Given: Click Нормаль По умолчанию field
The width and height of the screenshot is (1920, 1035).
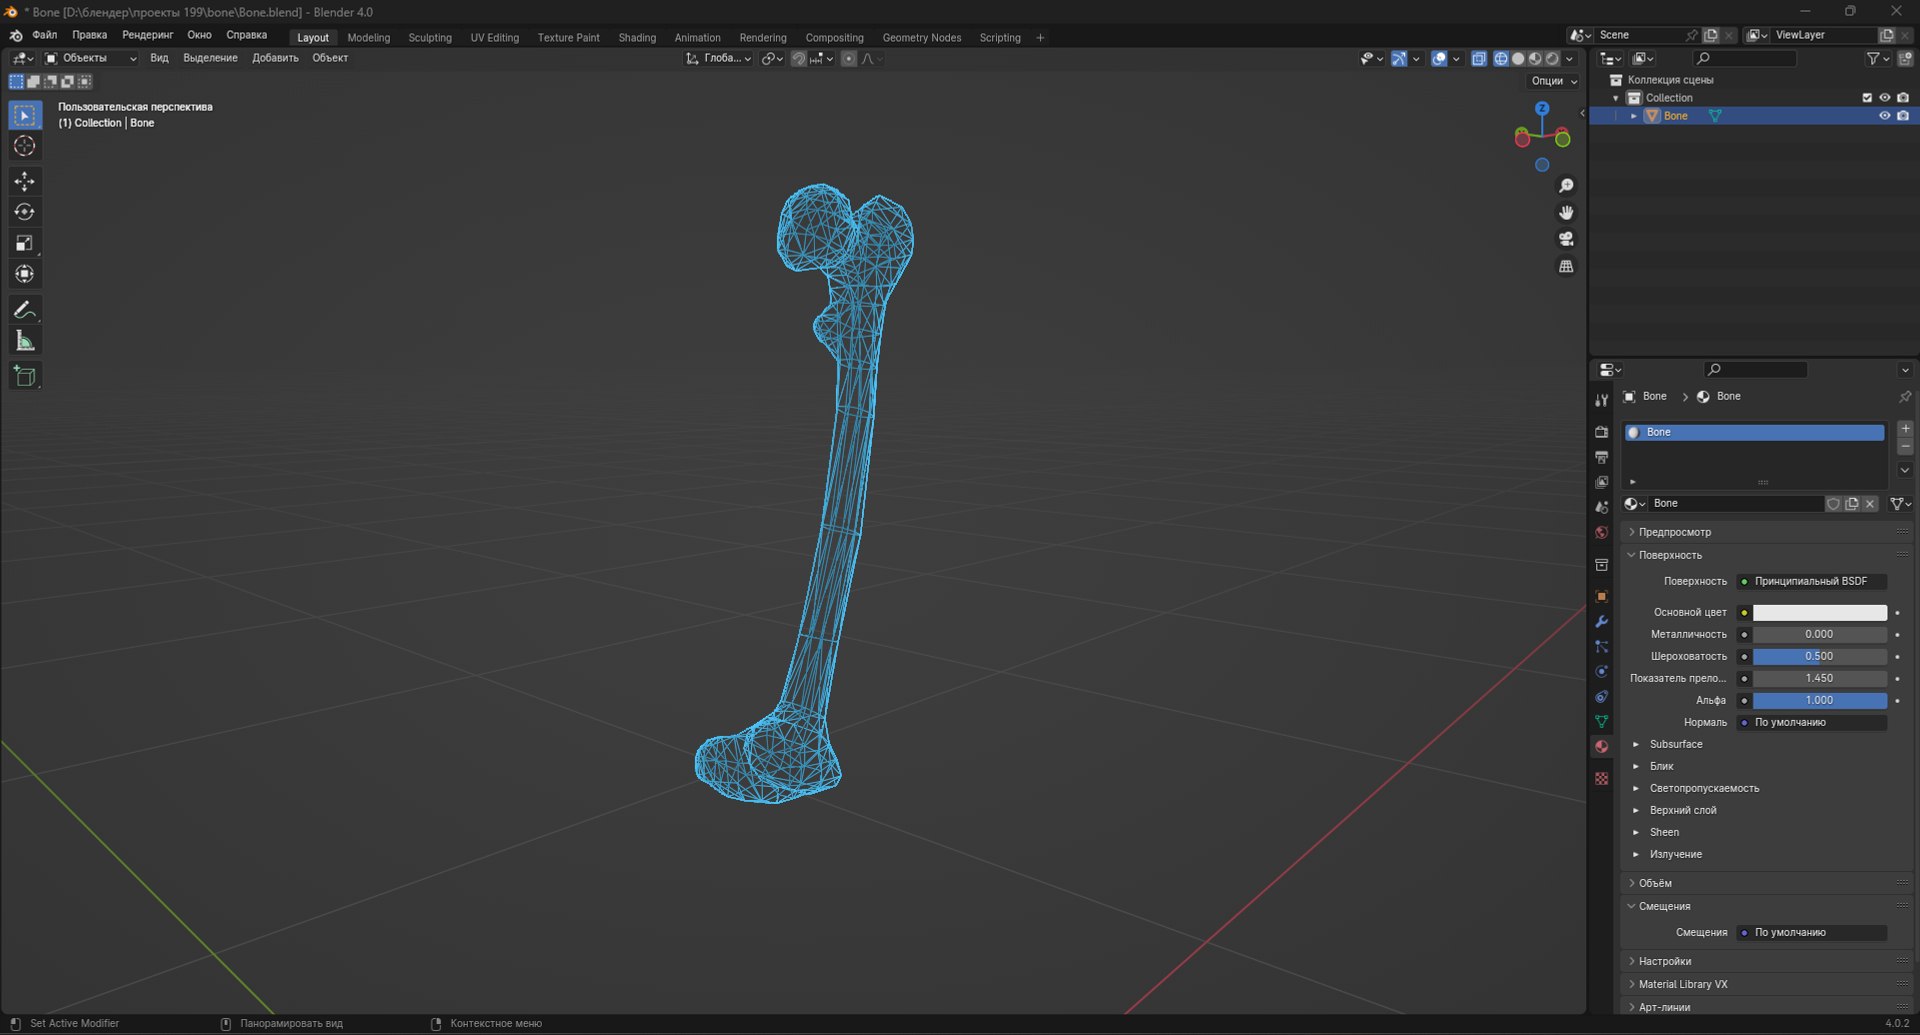Looking at the screenshot, I should pos(1811,722).
